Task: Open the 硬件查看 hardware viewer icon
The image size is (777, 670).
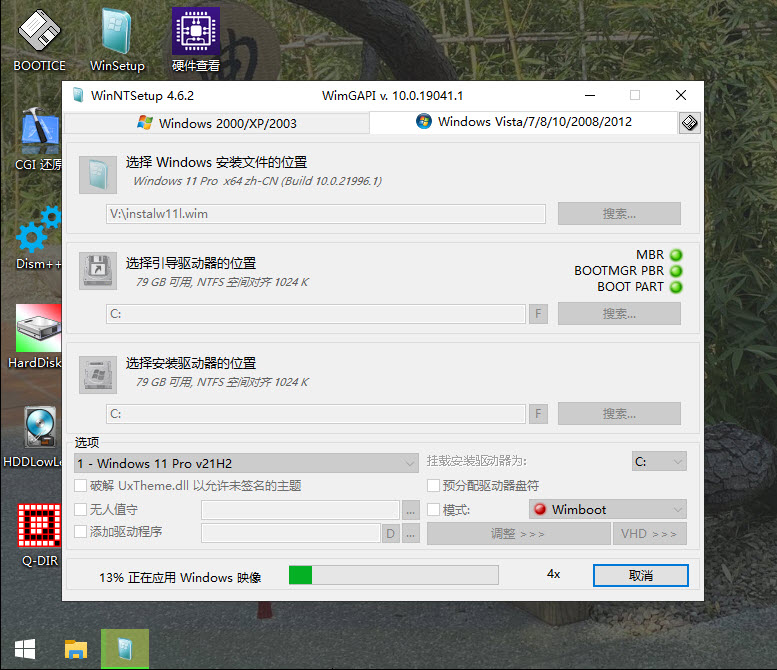Action: click(196, 41)
